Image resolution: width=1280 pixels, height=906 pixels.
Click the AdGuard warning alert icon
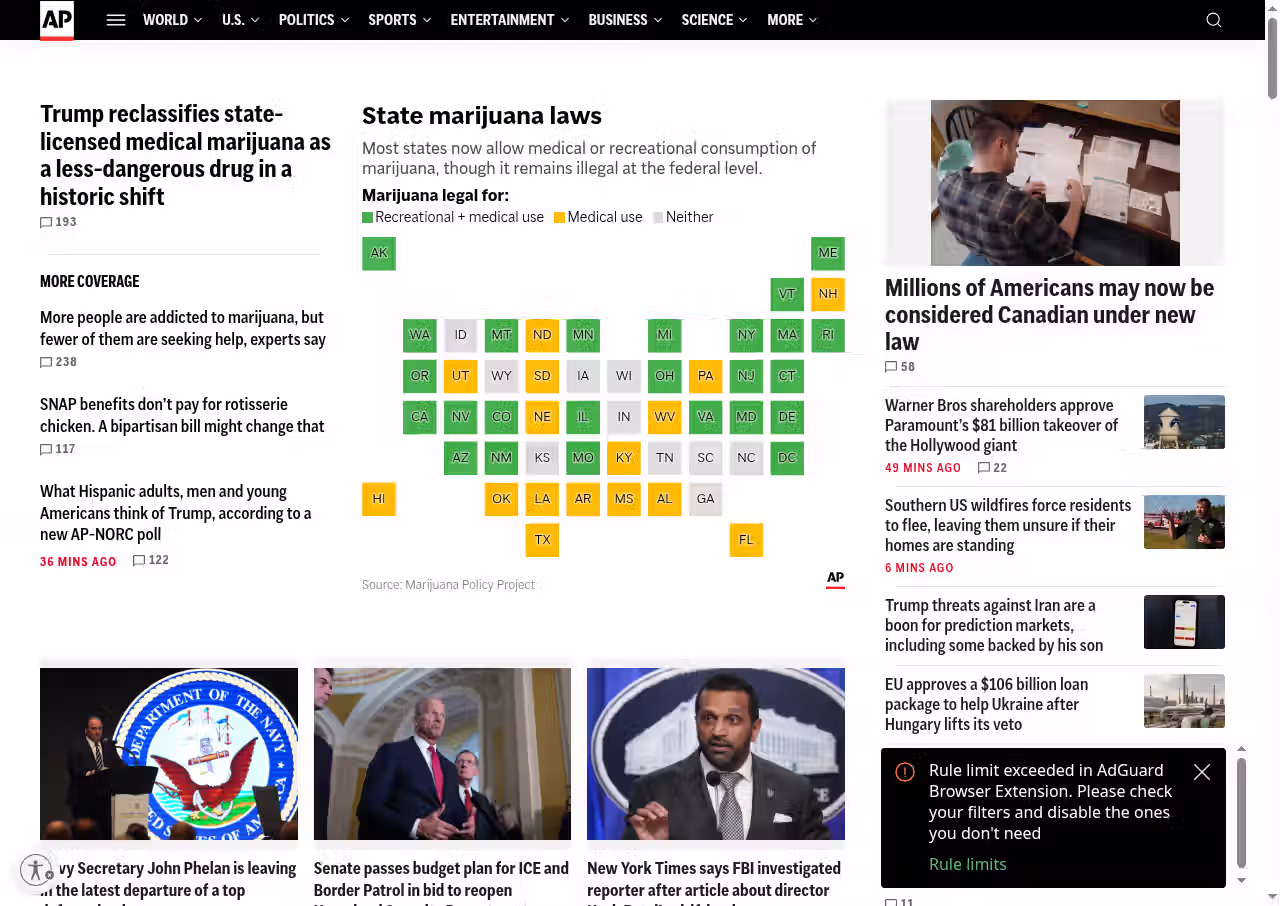[905, 772]
